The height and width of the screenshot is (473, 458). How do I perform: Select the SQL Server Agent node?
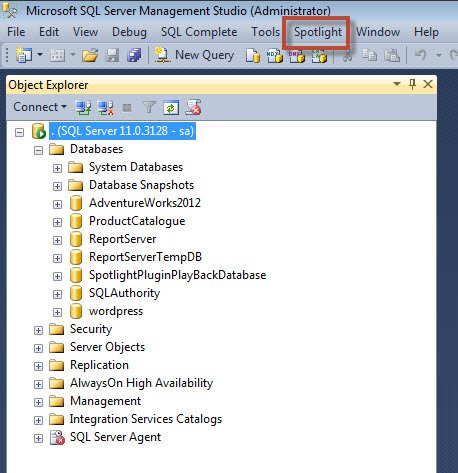[x=115, y=437]
